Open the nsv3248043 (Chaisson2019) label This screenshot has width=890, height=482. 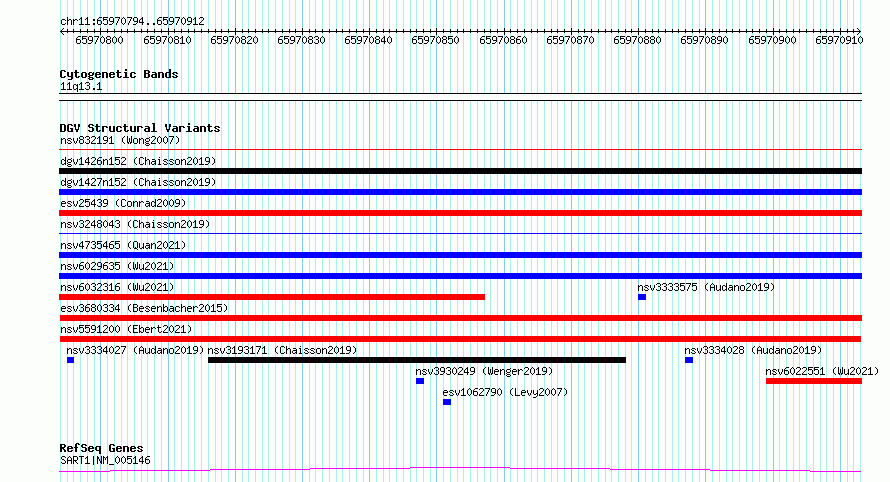click(x=135, y=224)
